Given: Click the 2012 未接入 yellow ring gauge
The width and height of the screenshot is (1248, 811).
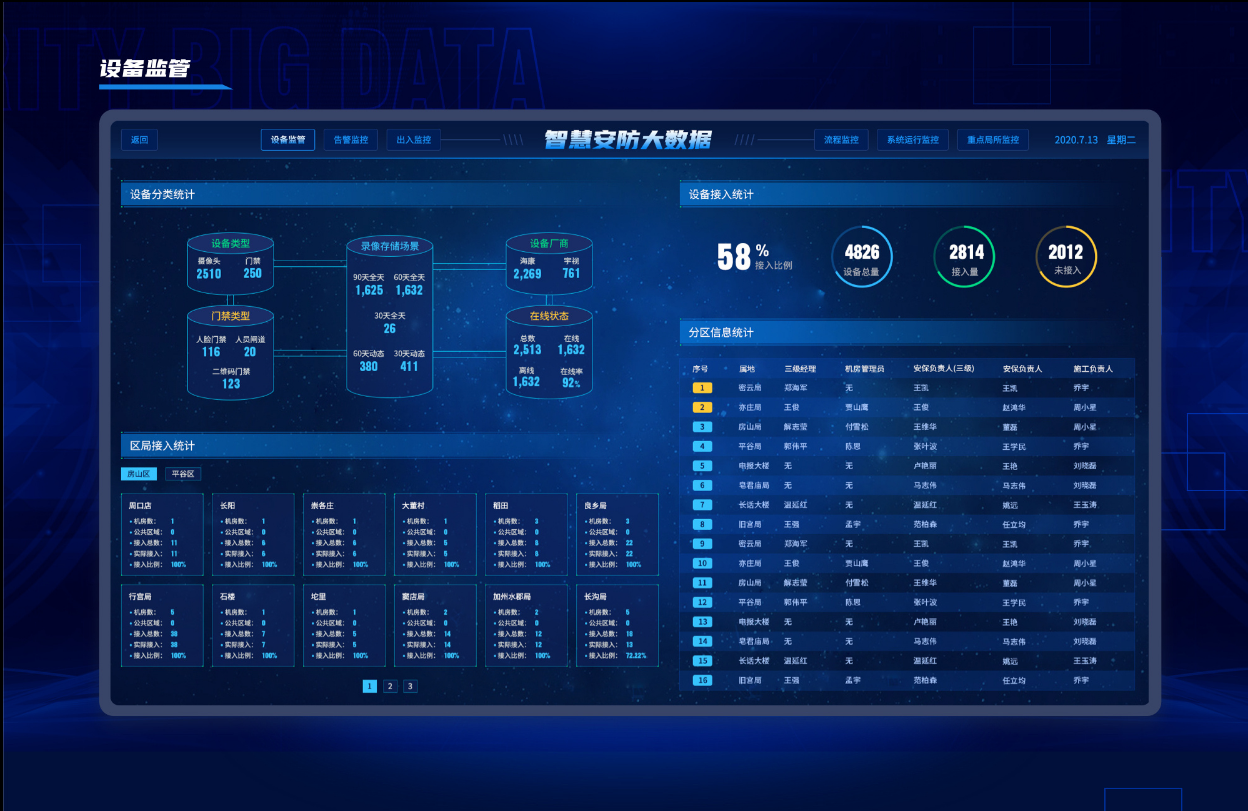Looking at the screenshot, I should coord(1066,257).
